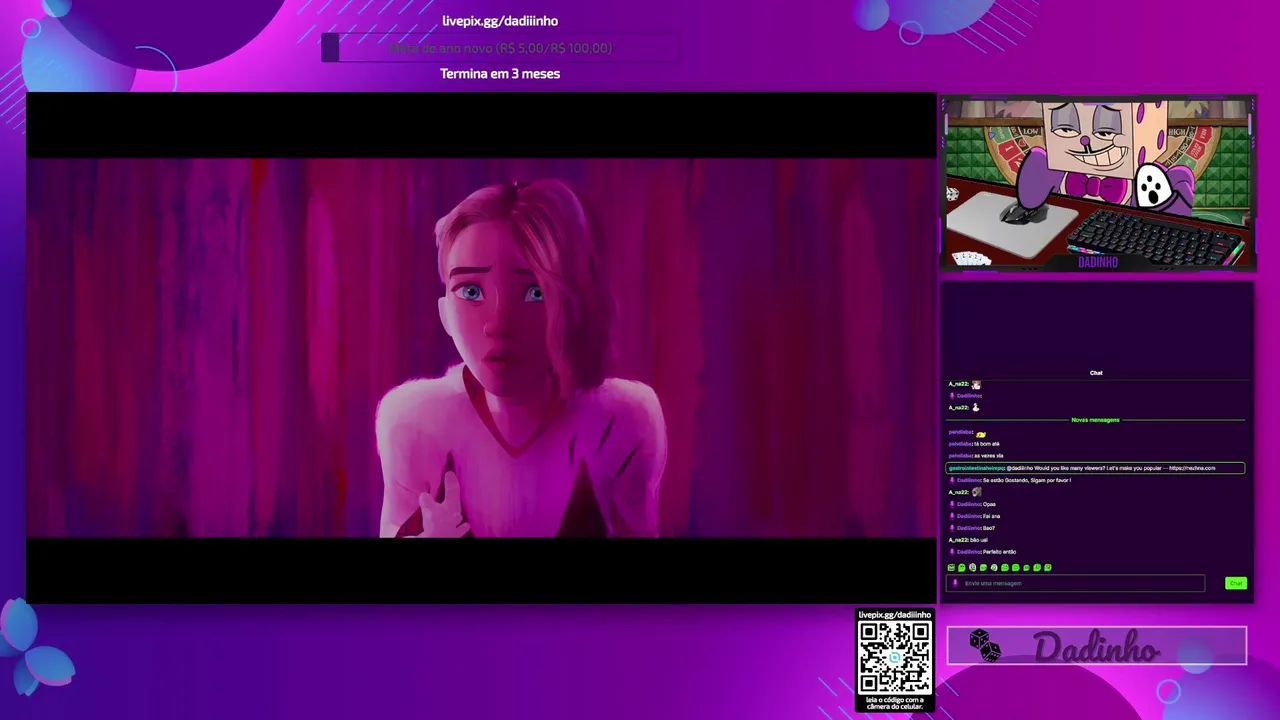
Task: Click username gastrointestinalwimpq in chat
Action: tap(976, 468)
